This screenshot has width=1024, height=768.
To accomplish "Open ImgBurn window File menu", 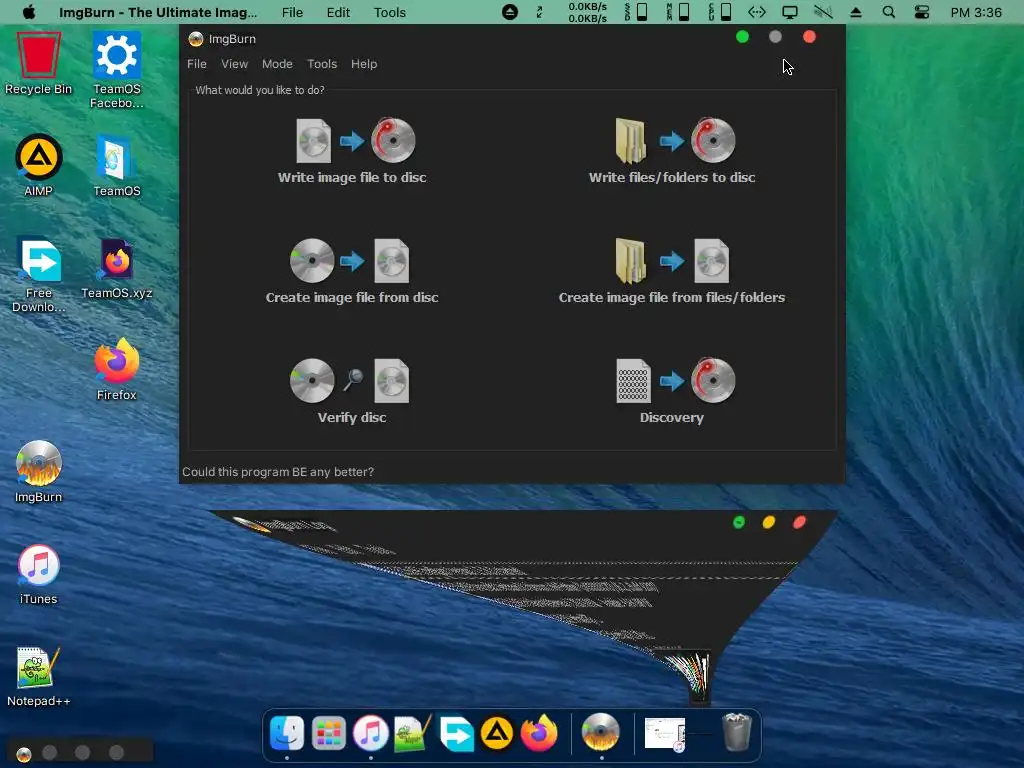I will [x=197, y=64].
